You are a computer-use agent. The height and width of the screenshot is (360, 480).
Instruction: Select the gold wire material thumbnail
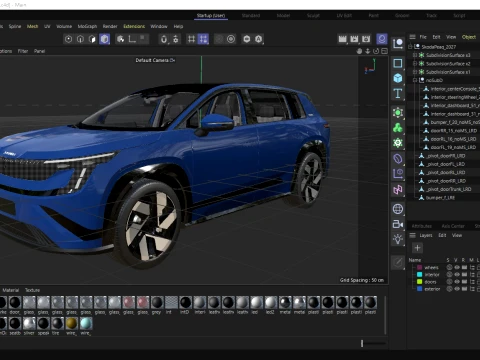coord(71,323)
